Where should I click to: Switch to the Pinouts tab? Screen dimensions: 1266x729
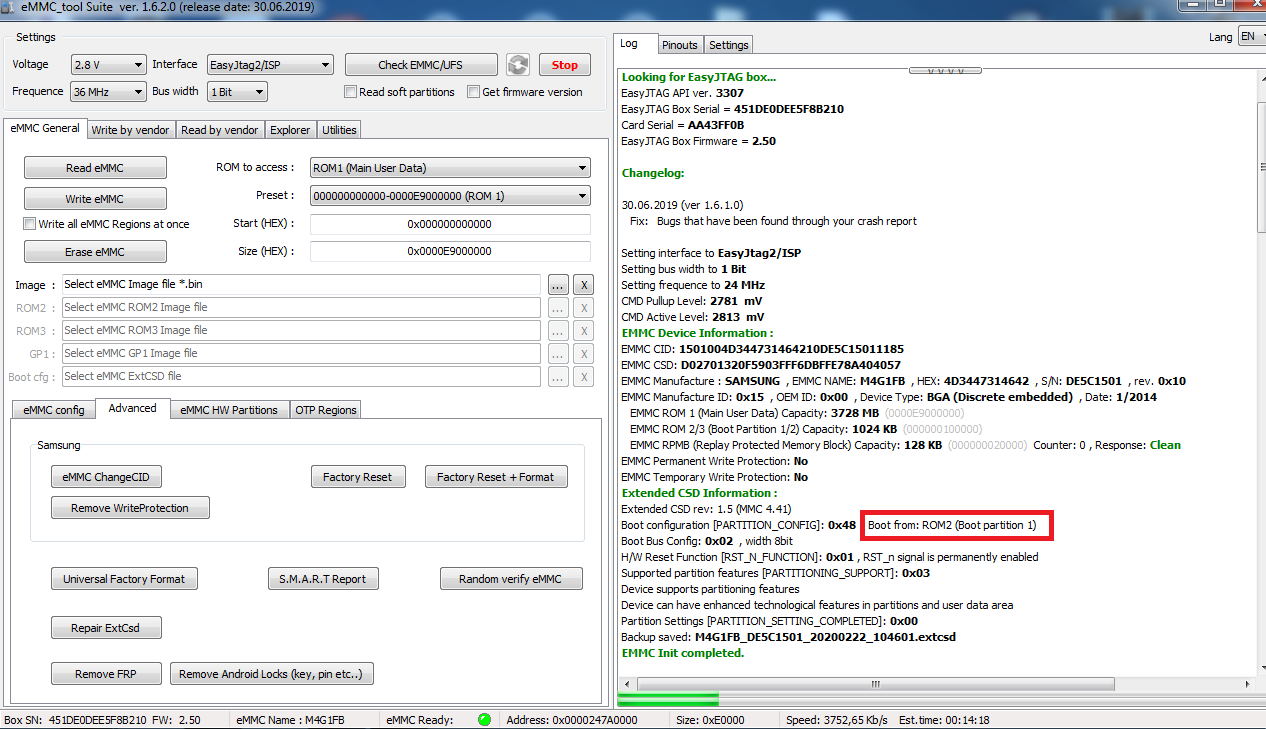(x=680, y=45)
